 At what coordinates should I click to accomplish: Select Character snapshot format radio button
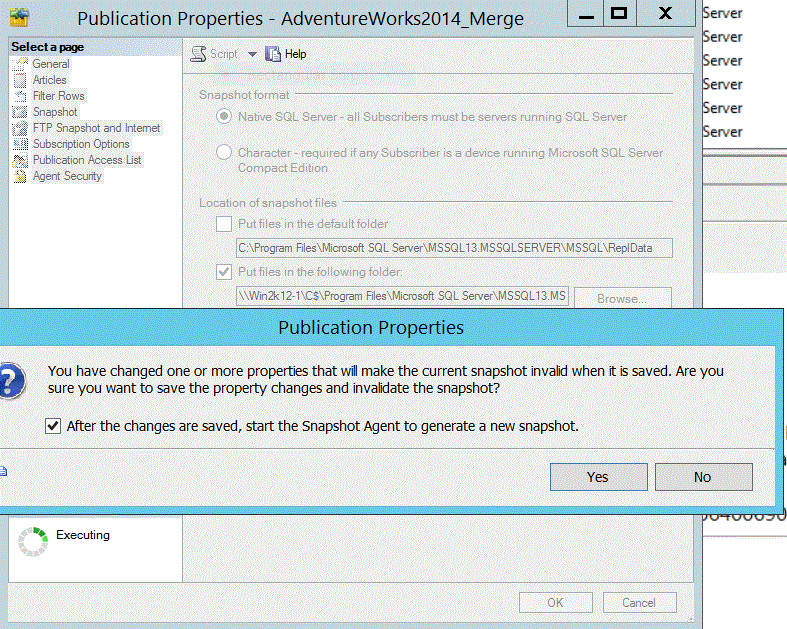[x=224, y=152]
